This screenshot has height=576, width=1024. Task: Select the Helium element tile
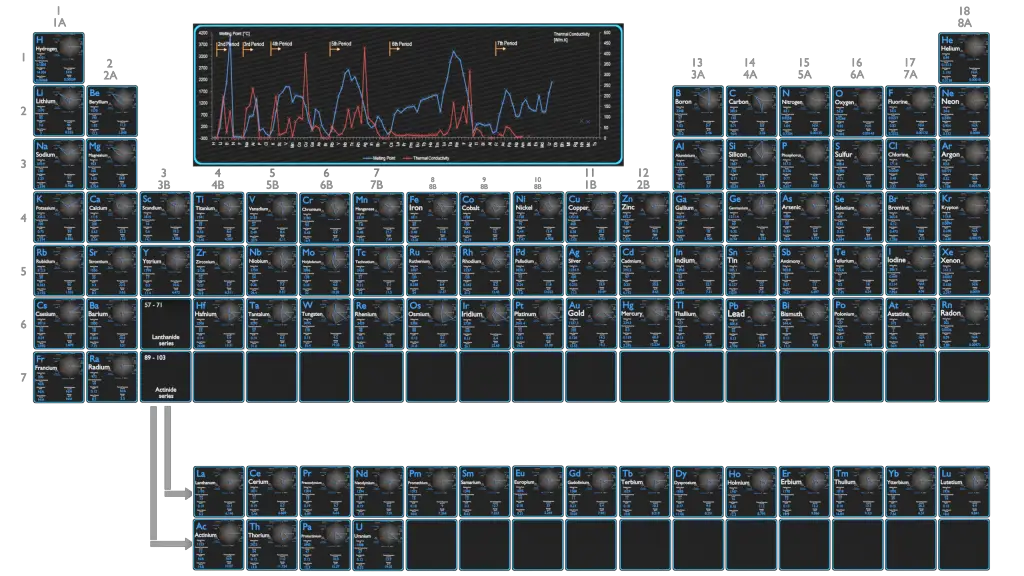click(x=964, y=58)
